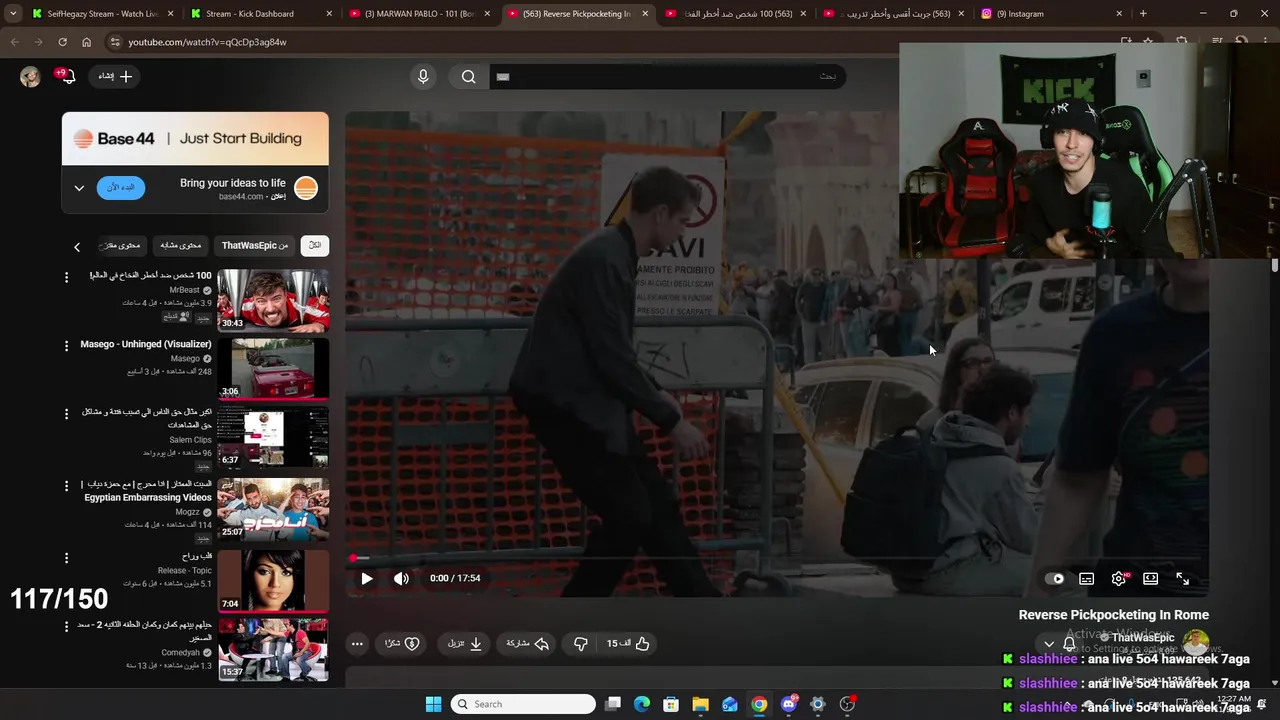1280x720 pixels.
Task: Open the 7:04 Release Topic thumbnail
Action: point(273,580)
